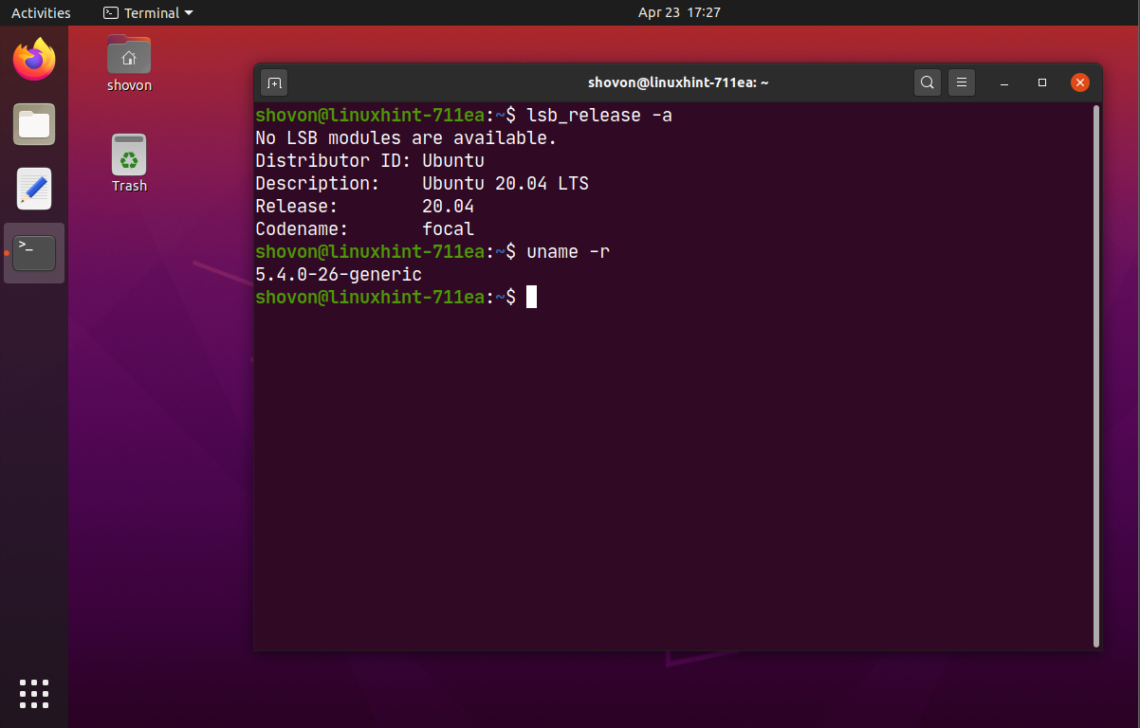Click the search icon in terminal titlebar
Image resolution: width=1140 pixels, height=728 pixels.
click(x=926, y=82)
